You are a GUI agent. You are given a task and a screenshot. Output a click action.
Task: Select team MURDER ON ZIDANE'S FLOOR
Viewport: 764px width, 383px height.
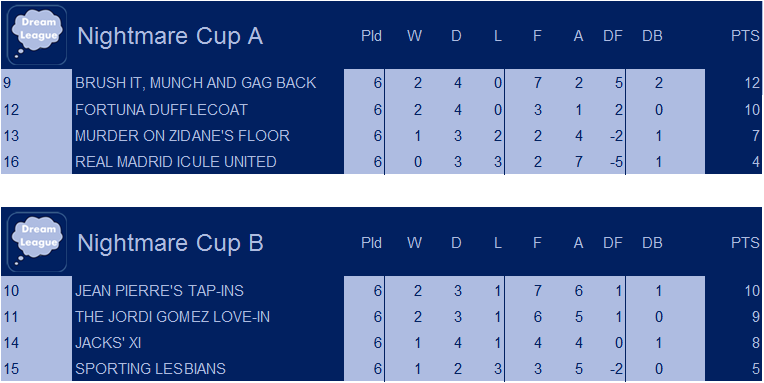pyautogui.click(x=182, y=135)
